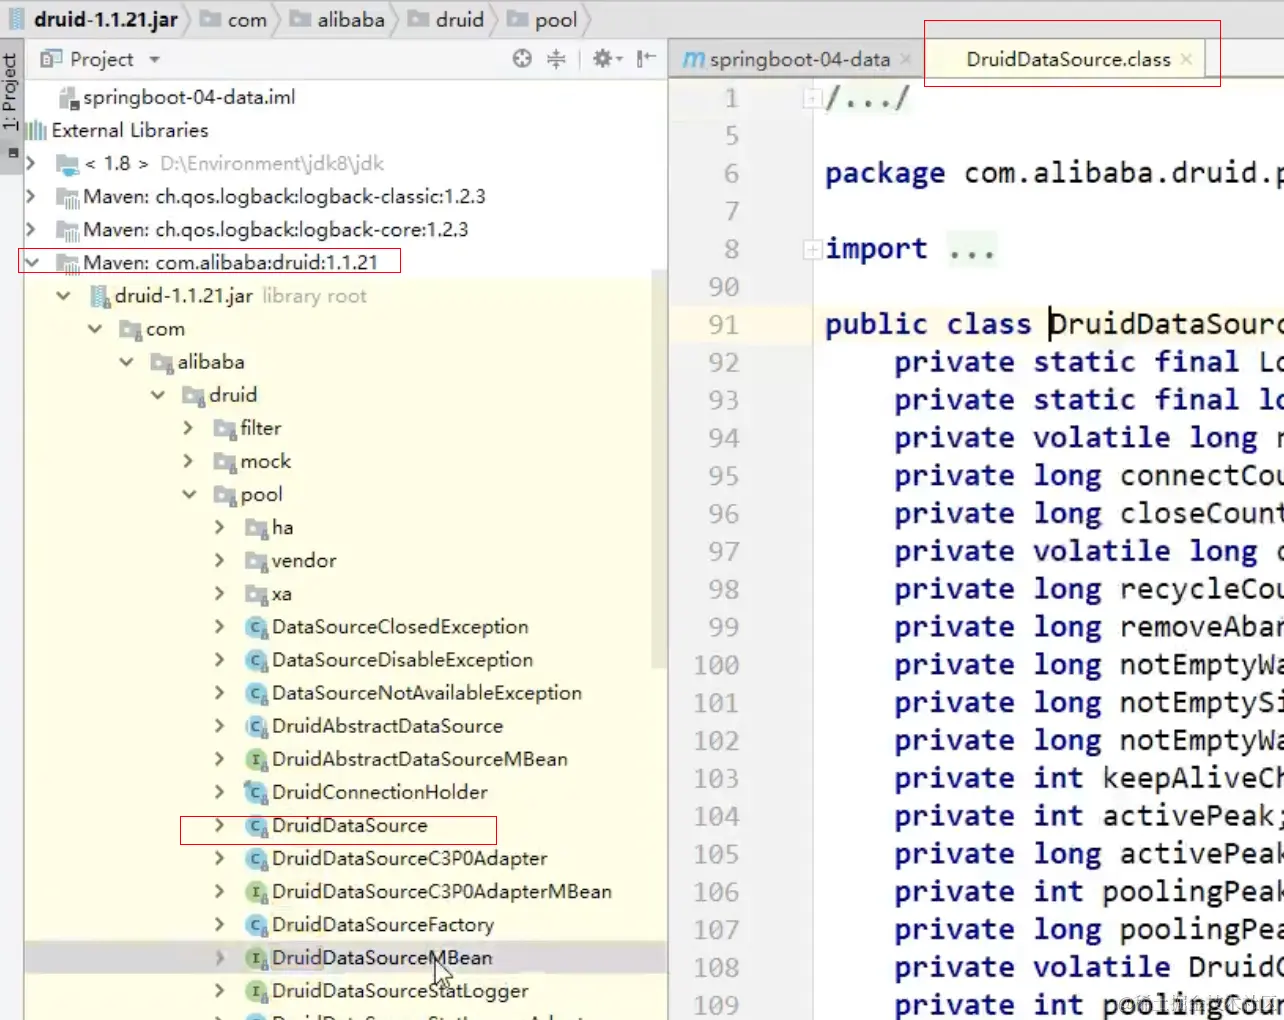The image size is (1284, 1020).
Task: Click the 'int activePeak' code line
Action: point(1088,816)
